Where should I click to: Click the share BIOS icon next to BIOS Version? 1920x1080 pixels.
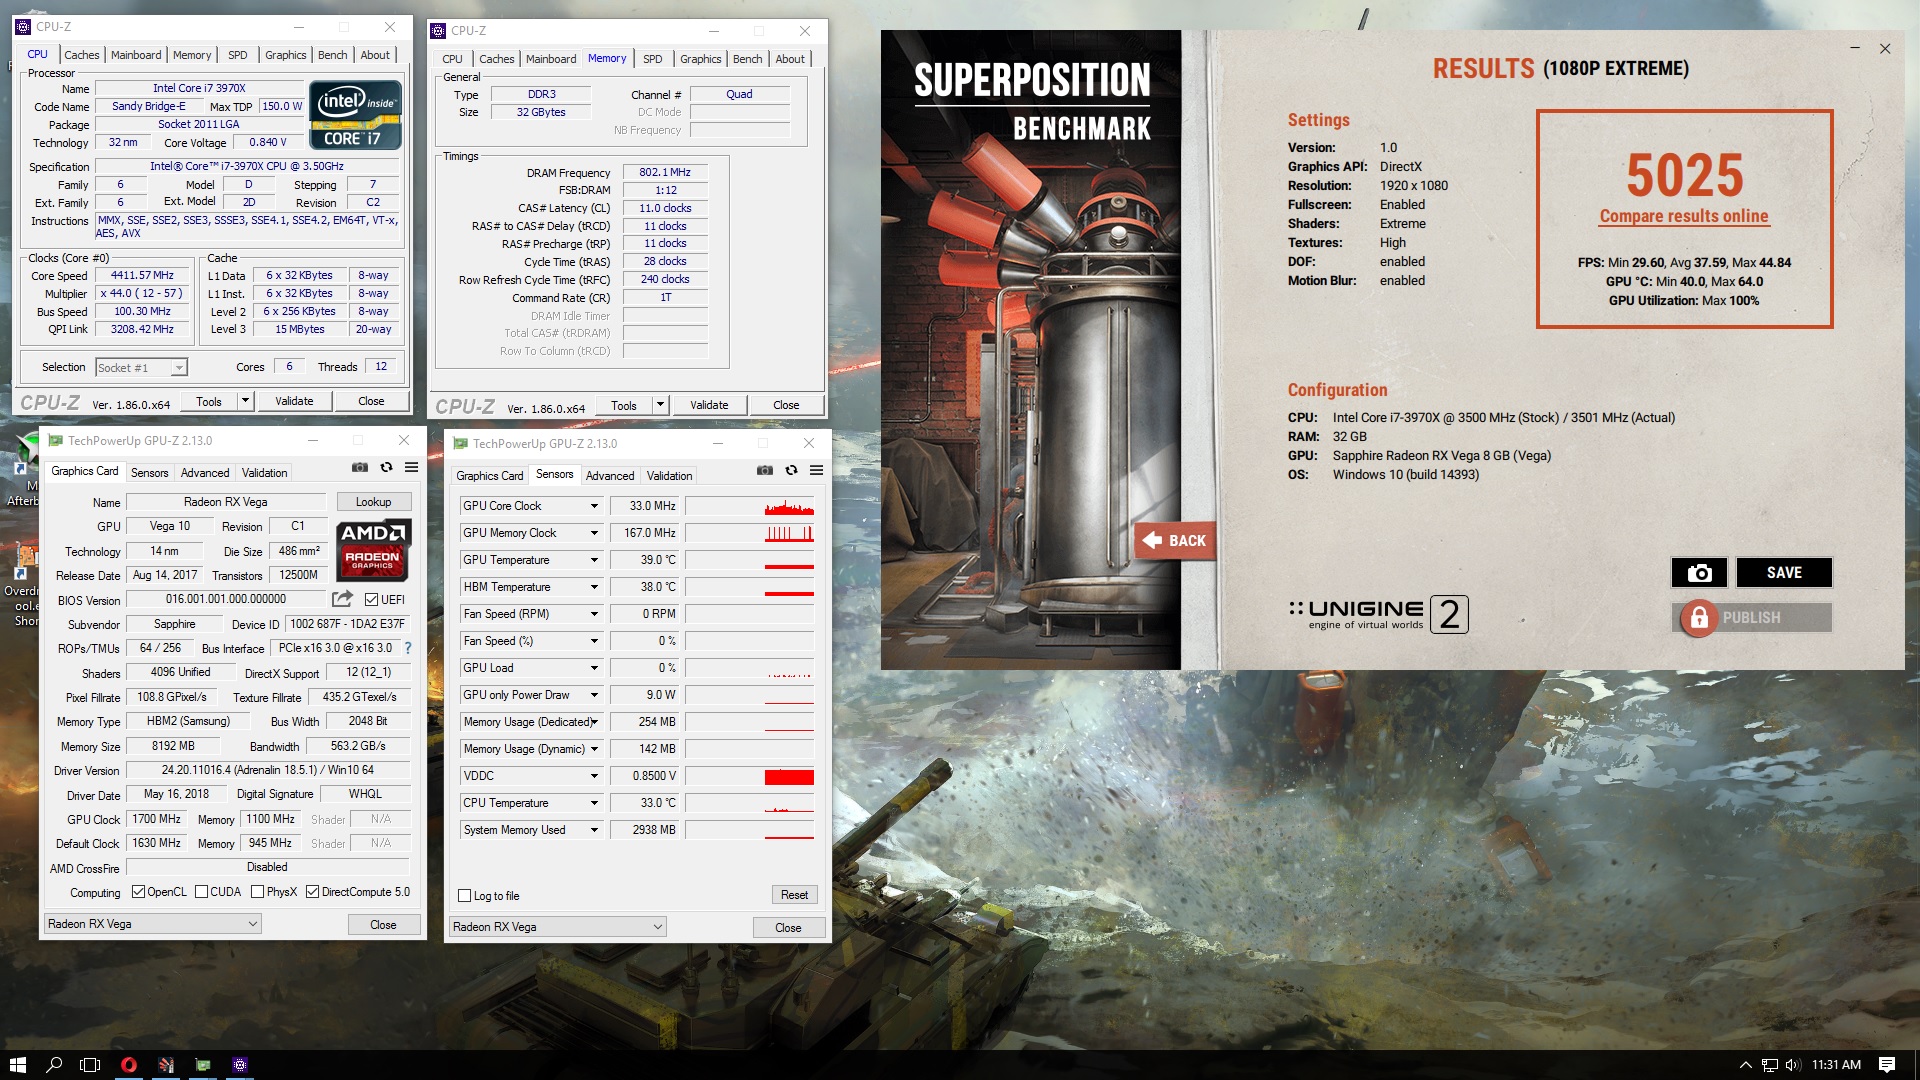click(342, 599)
